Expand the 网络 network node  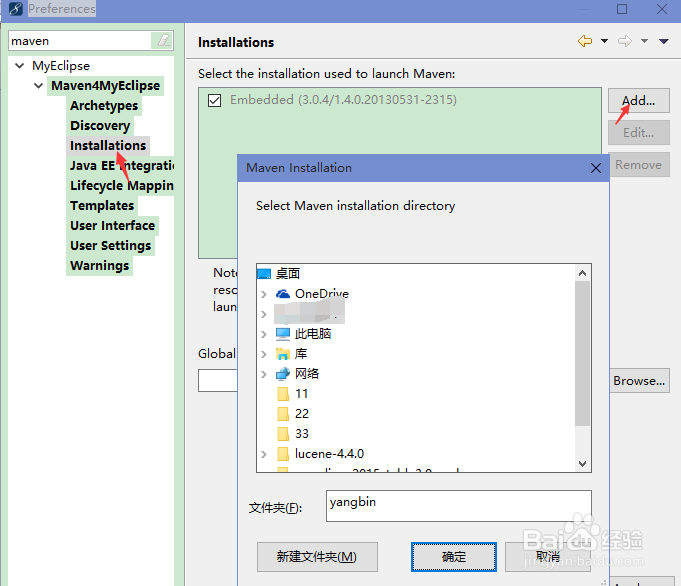pyautogui.click(x=264, y=374)
